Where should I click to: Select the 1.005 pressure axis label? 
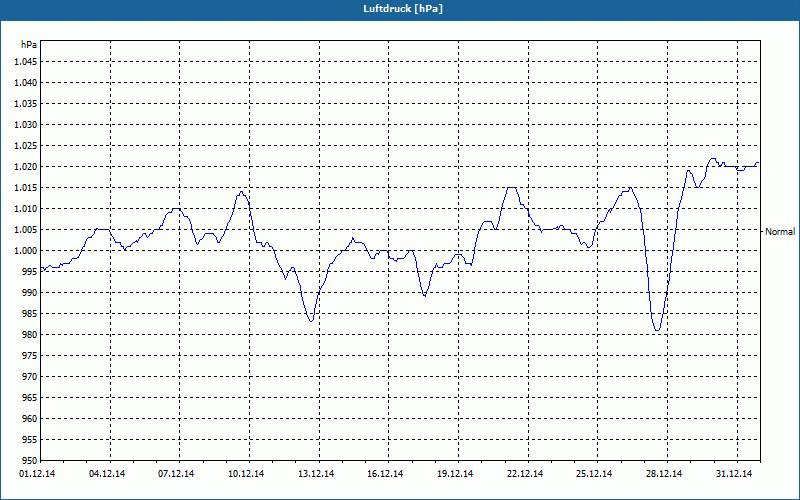click(x=26, y=230)
